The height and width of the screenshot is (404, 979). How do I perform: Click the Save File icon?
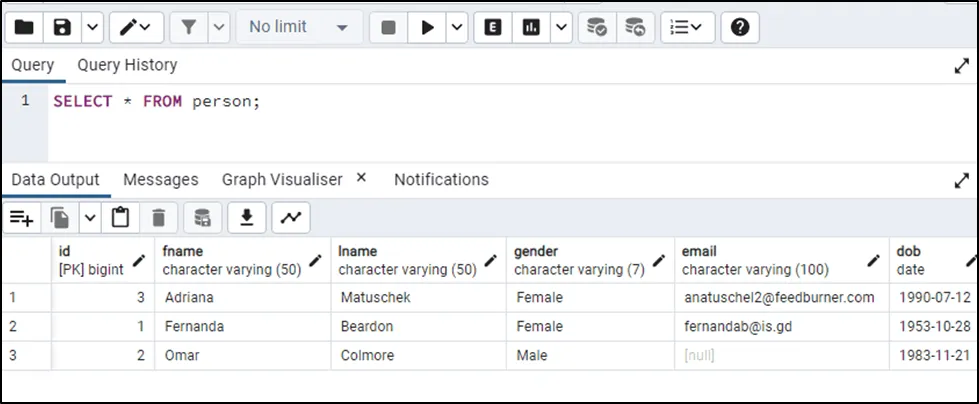[x=61, y=27]
